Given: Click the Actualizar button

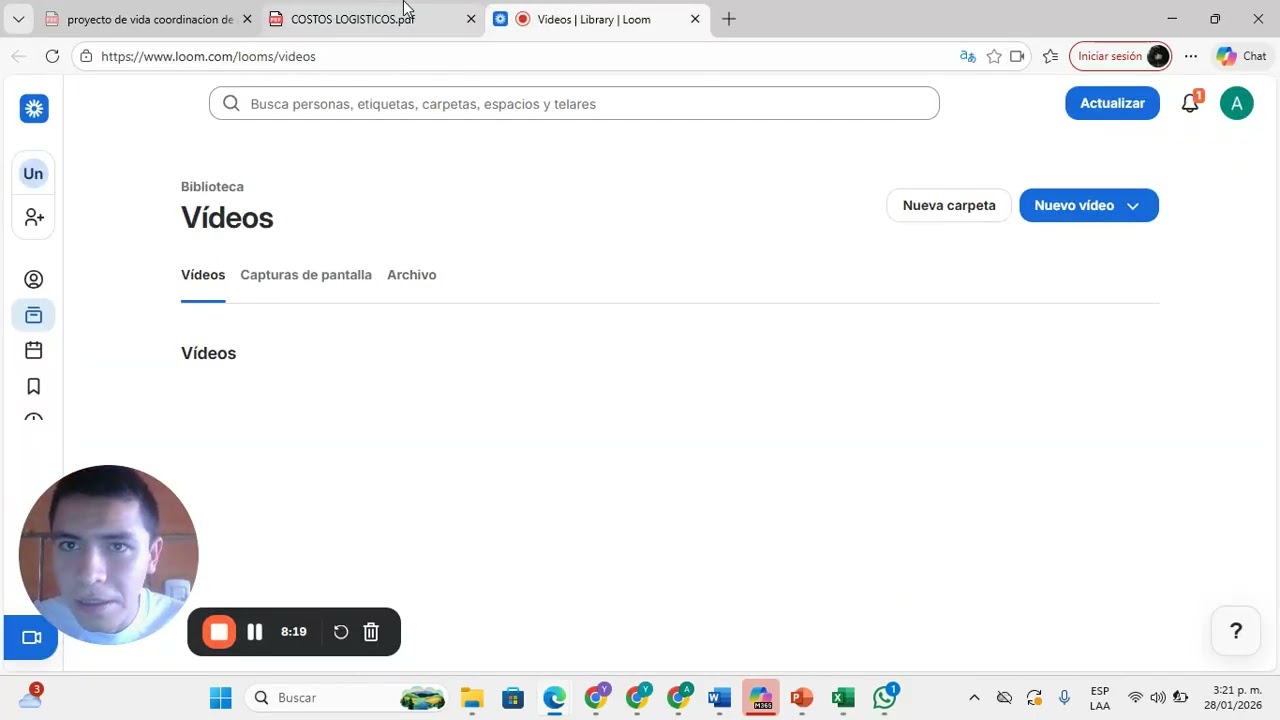Looking at the screenshot, I should tap(1112, 103).
